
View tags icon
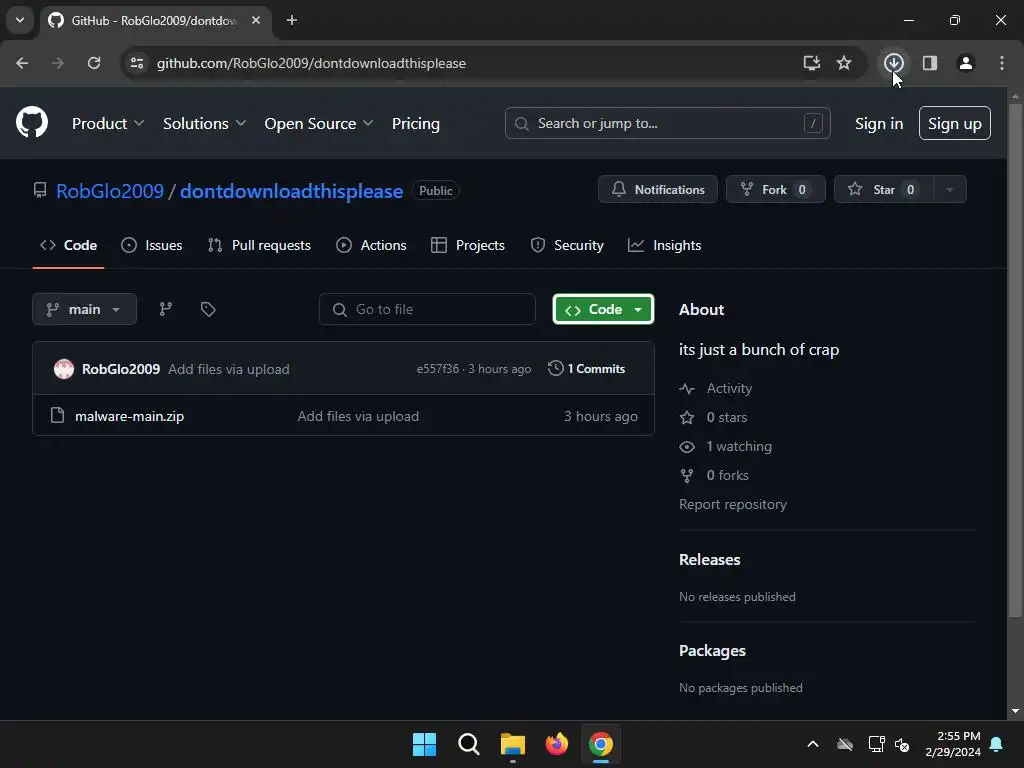click(208, 309)
